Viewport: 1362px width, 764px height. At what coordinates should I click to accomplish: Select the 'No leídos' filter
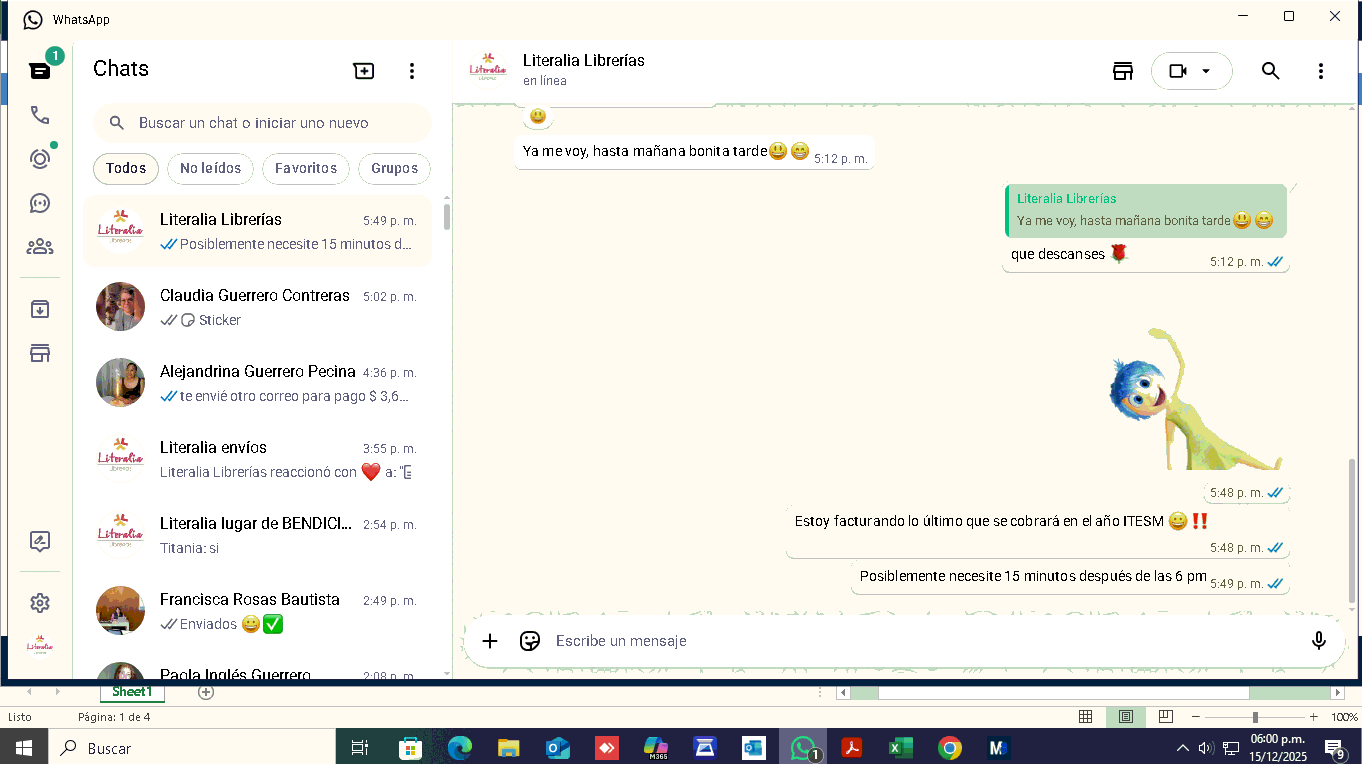click(210, 168)
